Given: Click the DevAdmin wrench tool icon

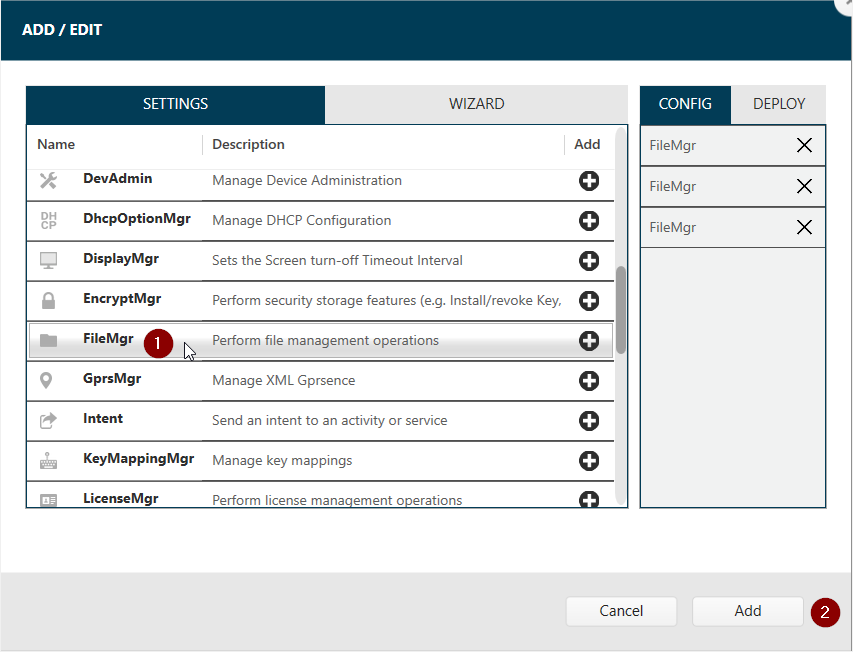Looking at the screenshot, I should (x=48, y=181).
